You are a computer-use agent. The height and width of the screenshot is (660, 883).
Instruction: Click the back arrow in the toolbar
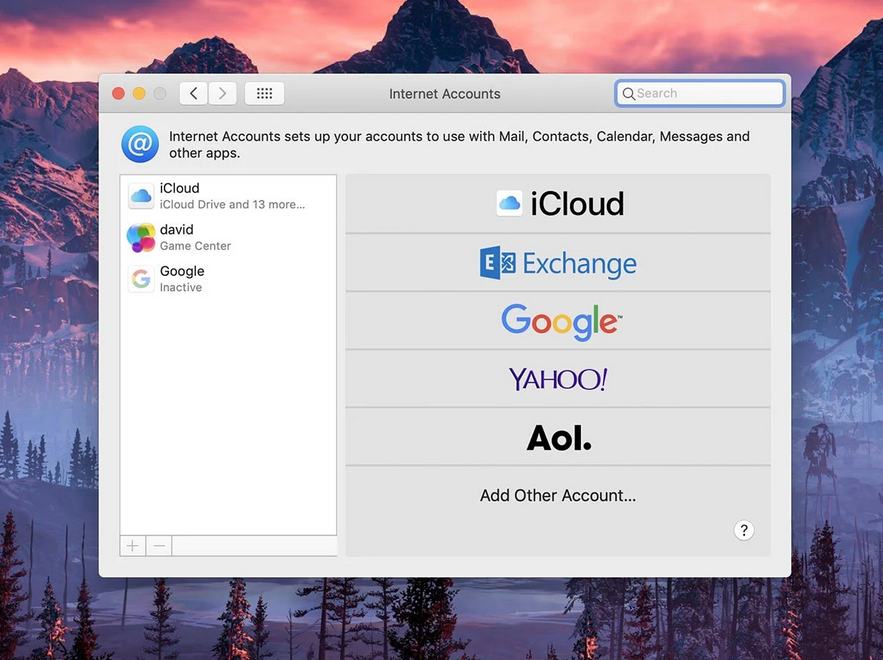tap(194, 93)
